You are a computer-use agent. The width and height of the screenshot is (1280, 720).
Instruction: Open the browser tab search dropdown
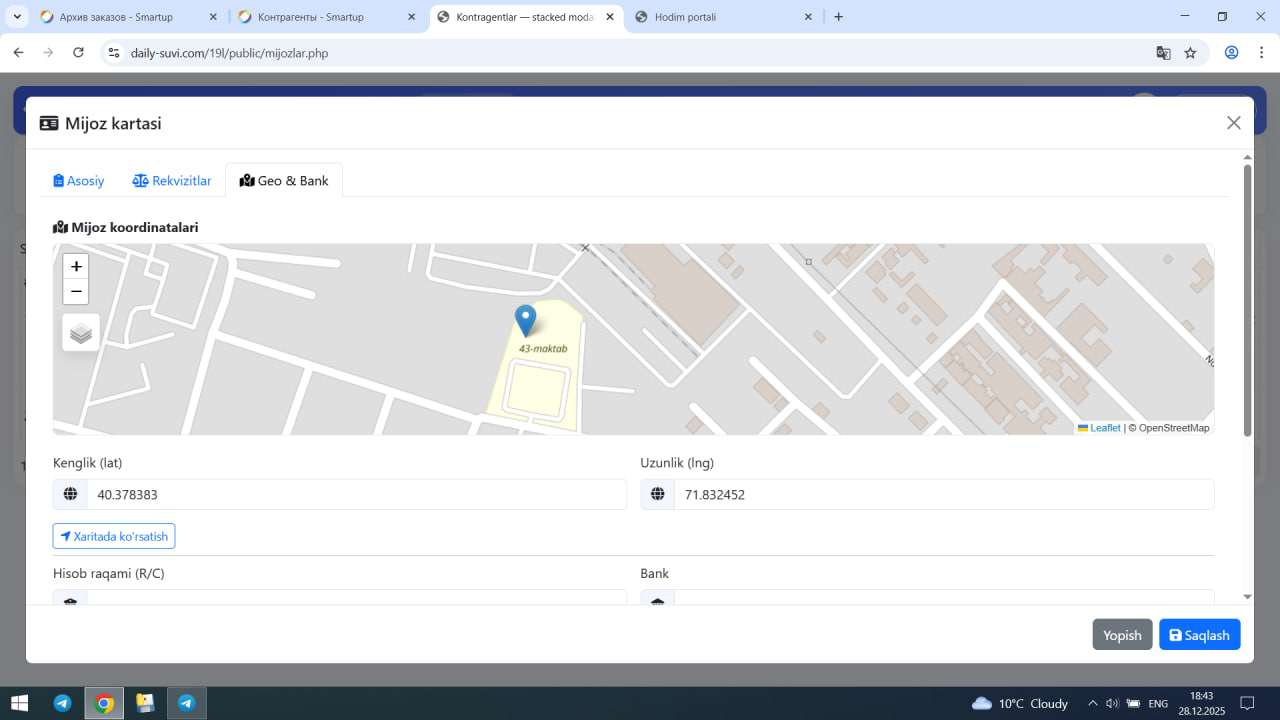pos(17,17)
